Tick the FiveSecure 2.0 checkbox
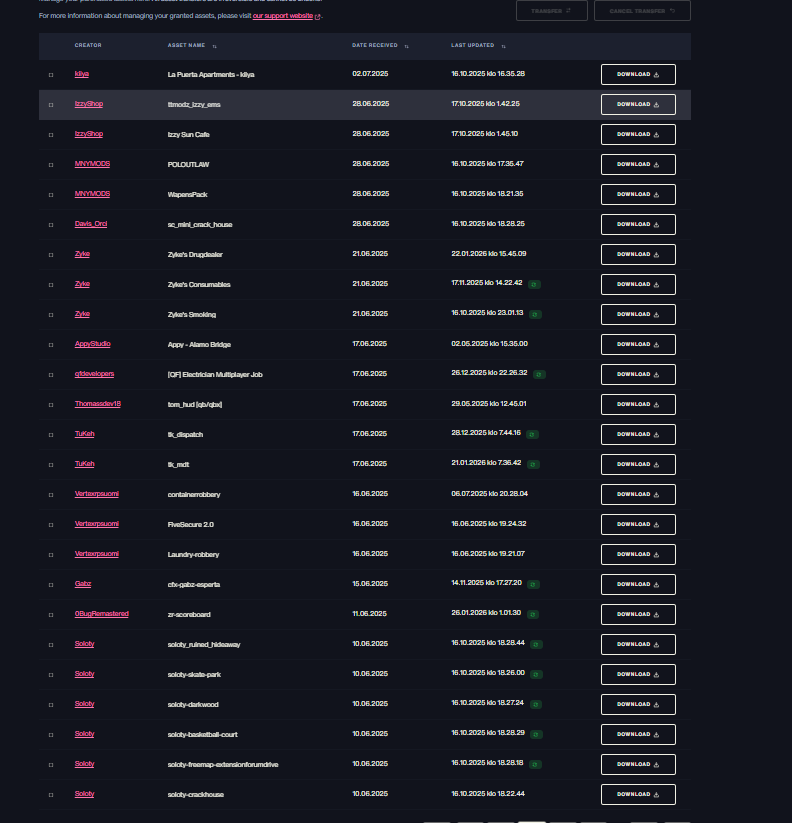Viewport: 792px width, 823px height. [x=51, y=524]
